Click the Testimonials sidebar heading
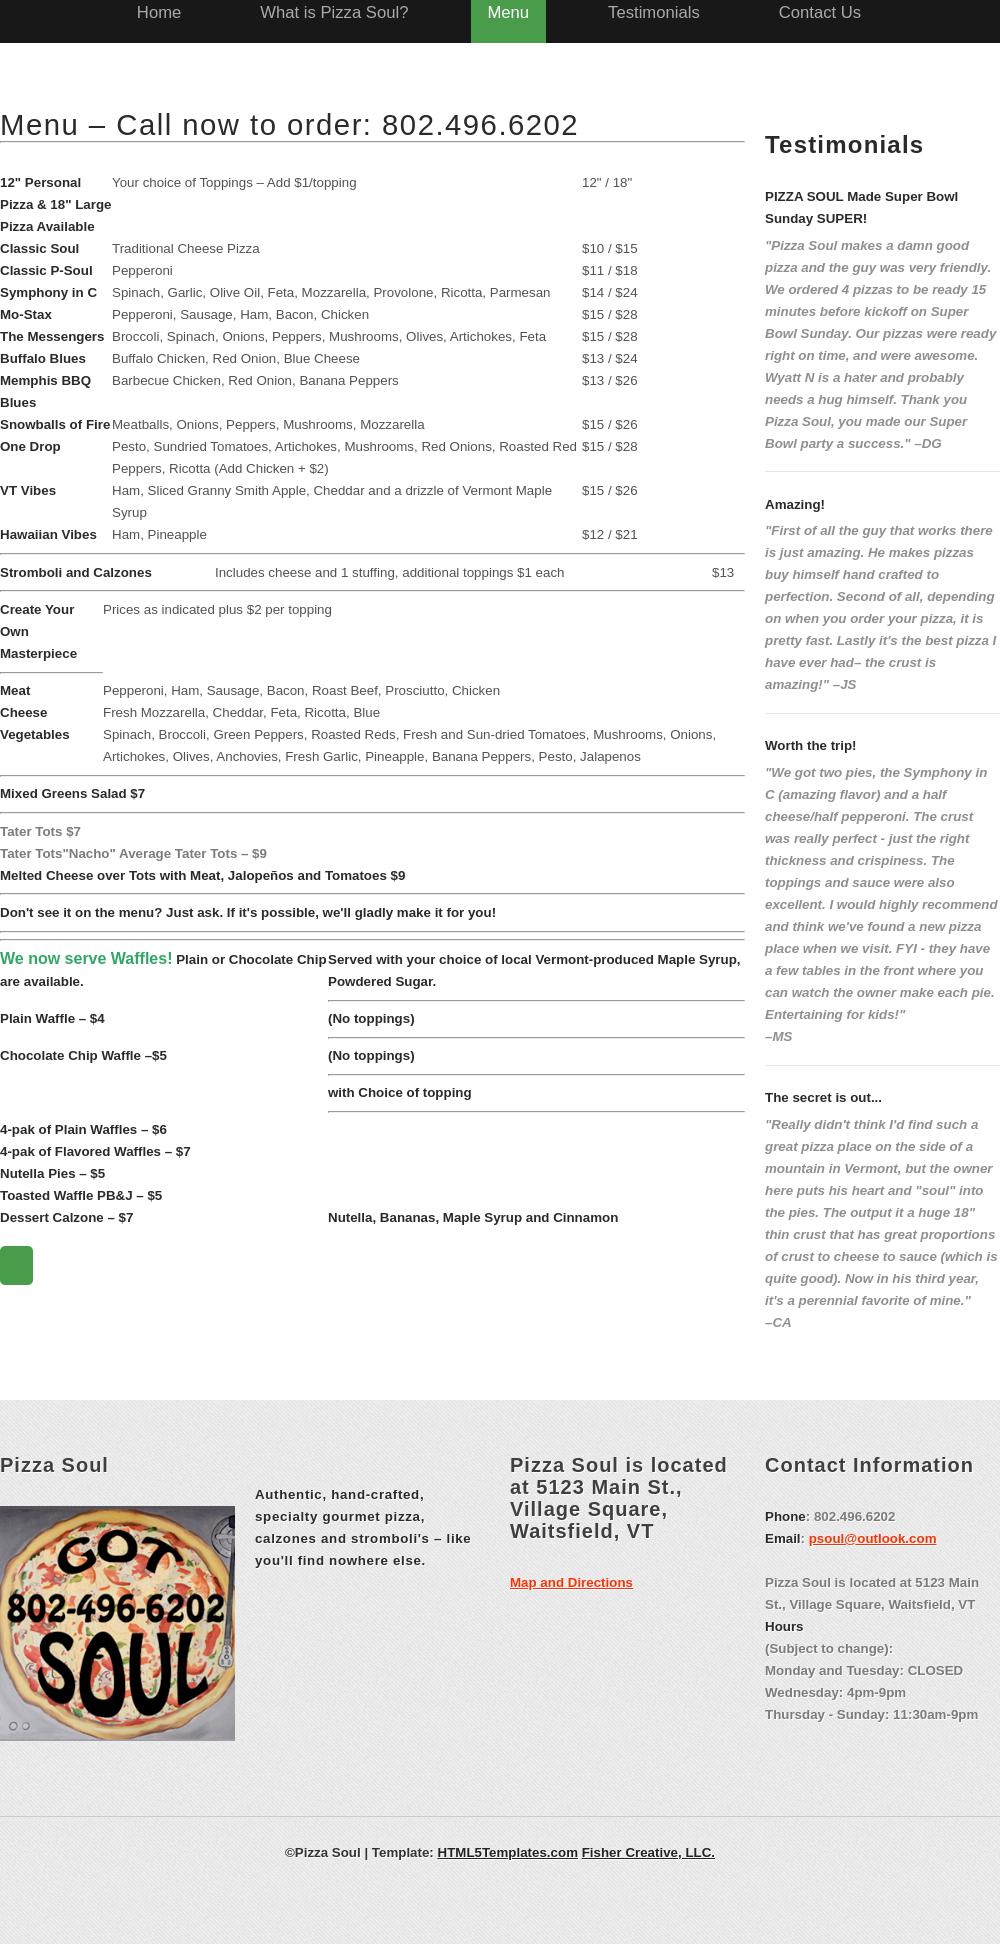 pyautogui.click(x=844, y=145)
